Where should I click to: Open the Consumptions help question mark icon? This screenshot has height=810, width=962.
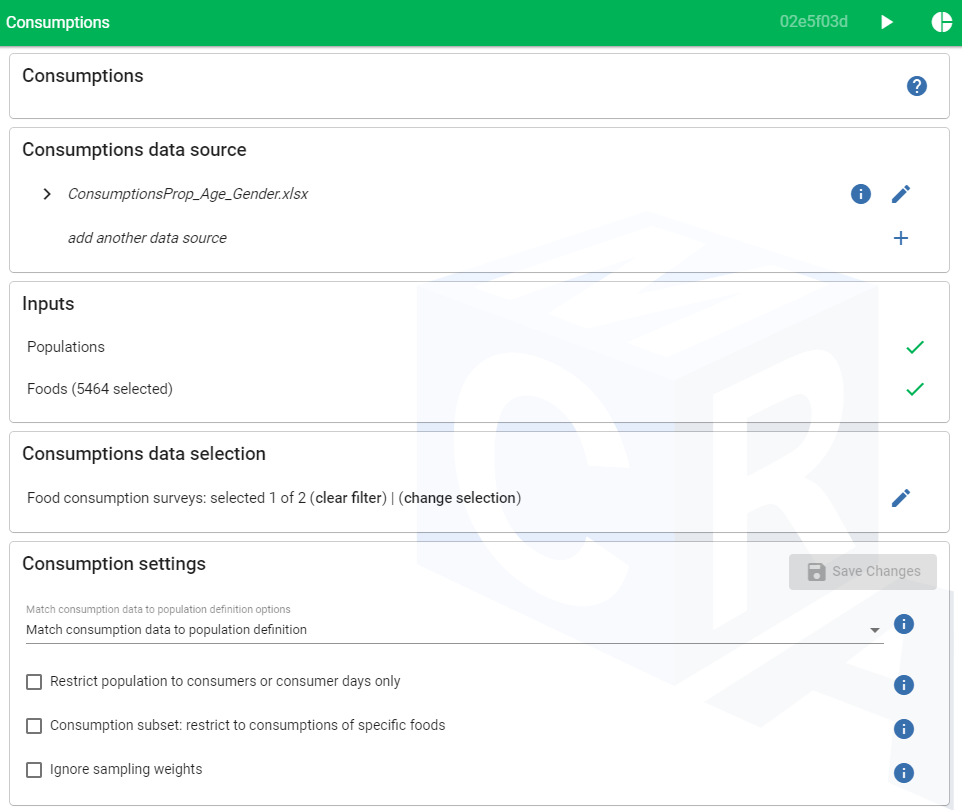916,86
